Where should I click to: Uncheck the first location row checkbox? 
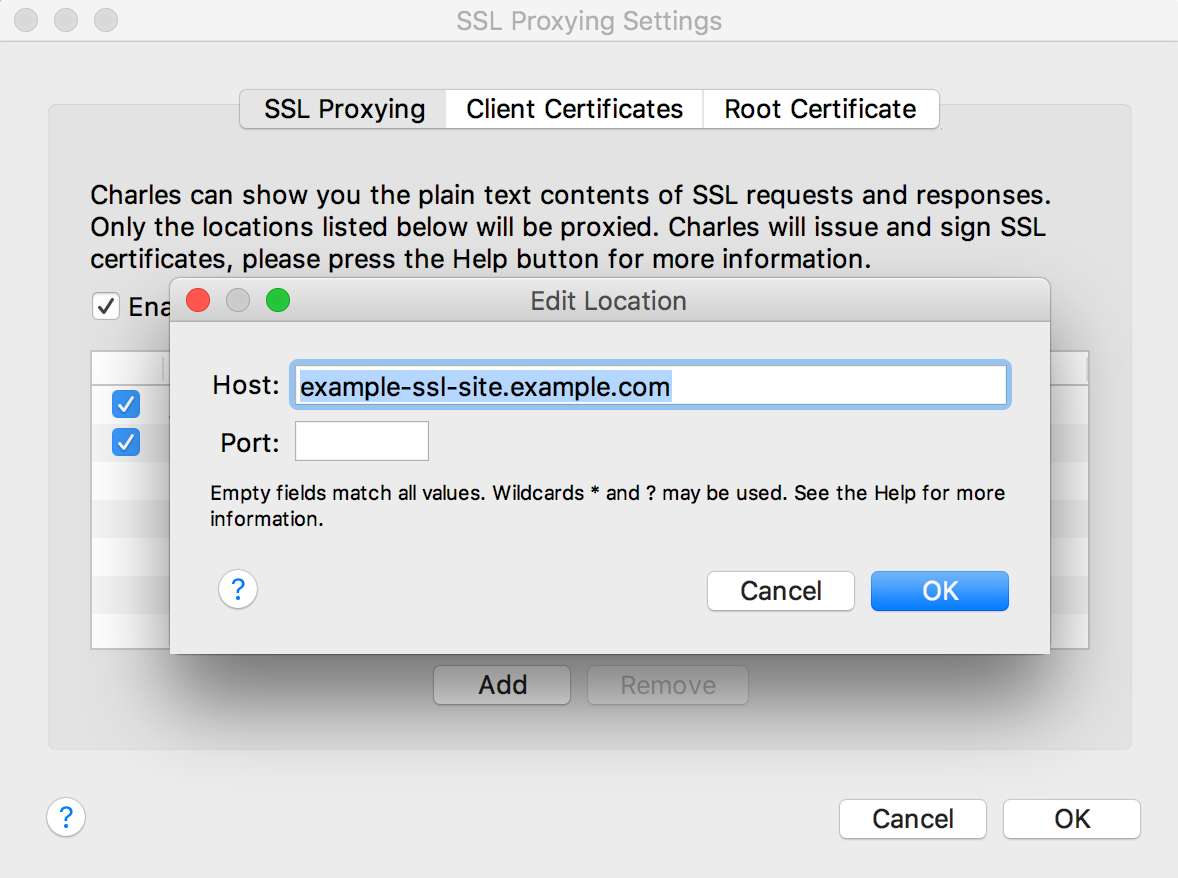pos(125,404)
